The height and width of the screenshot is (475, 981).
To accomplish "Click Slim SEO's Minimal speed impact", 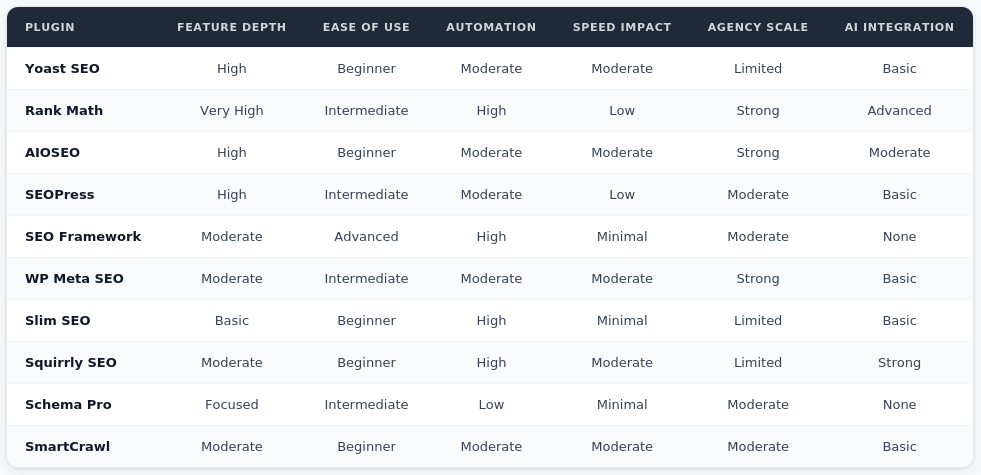I will 622,320.
